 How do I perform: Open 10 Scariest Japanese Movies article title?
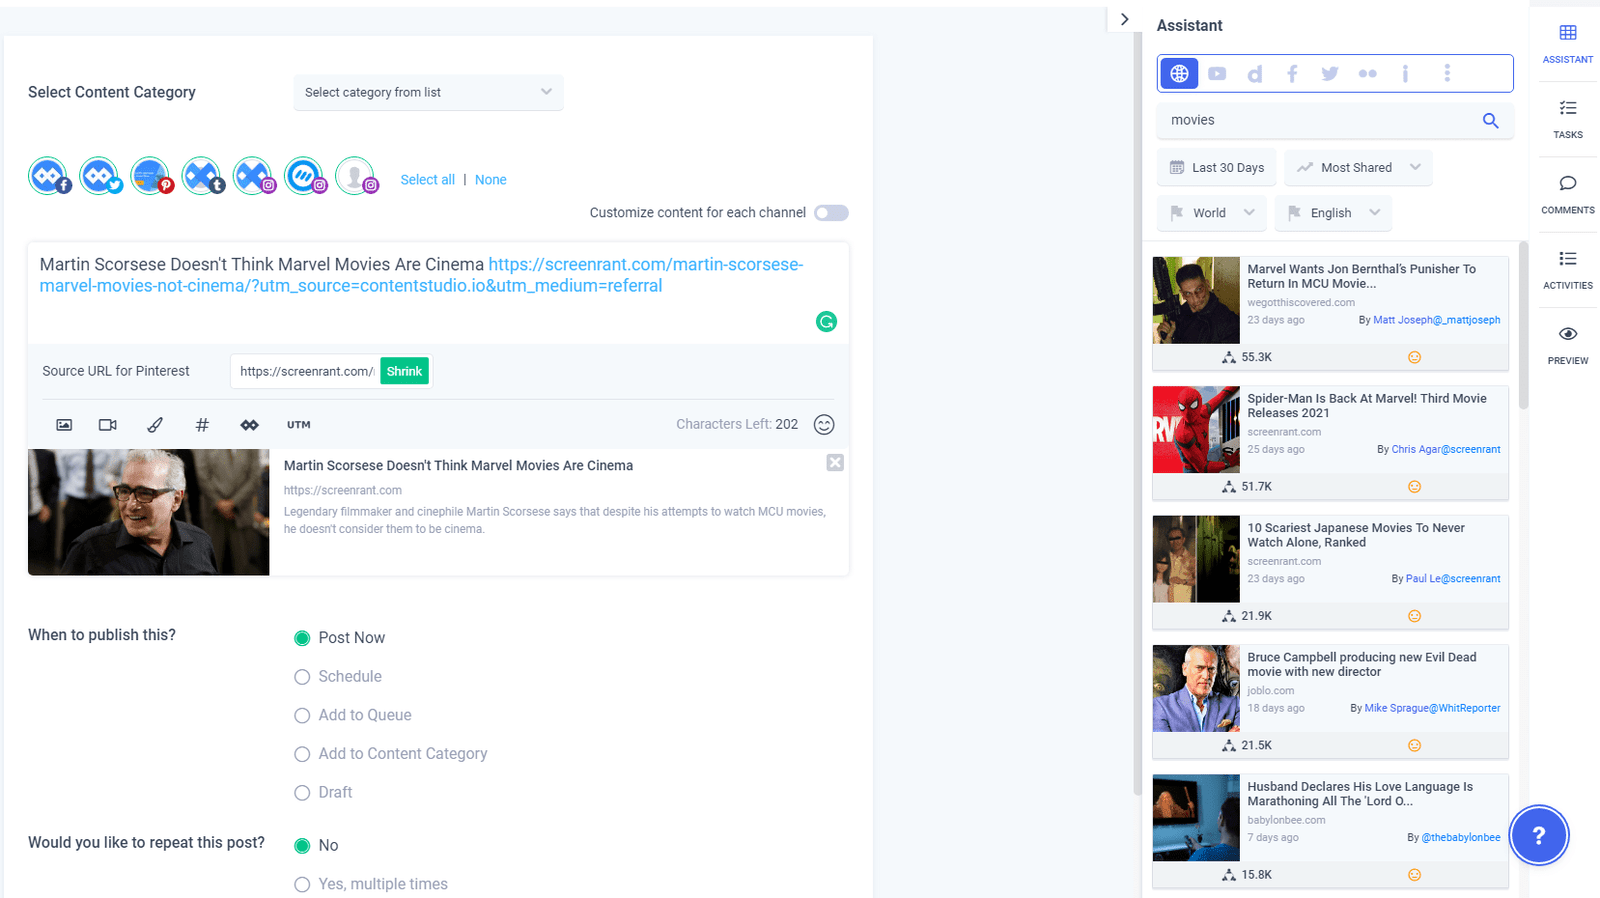[1355, 535]
